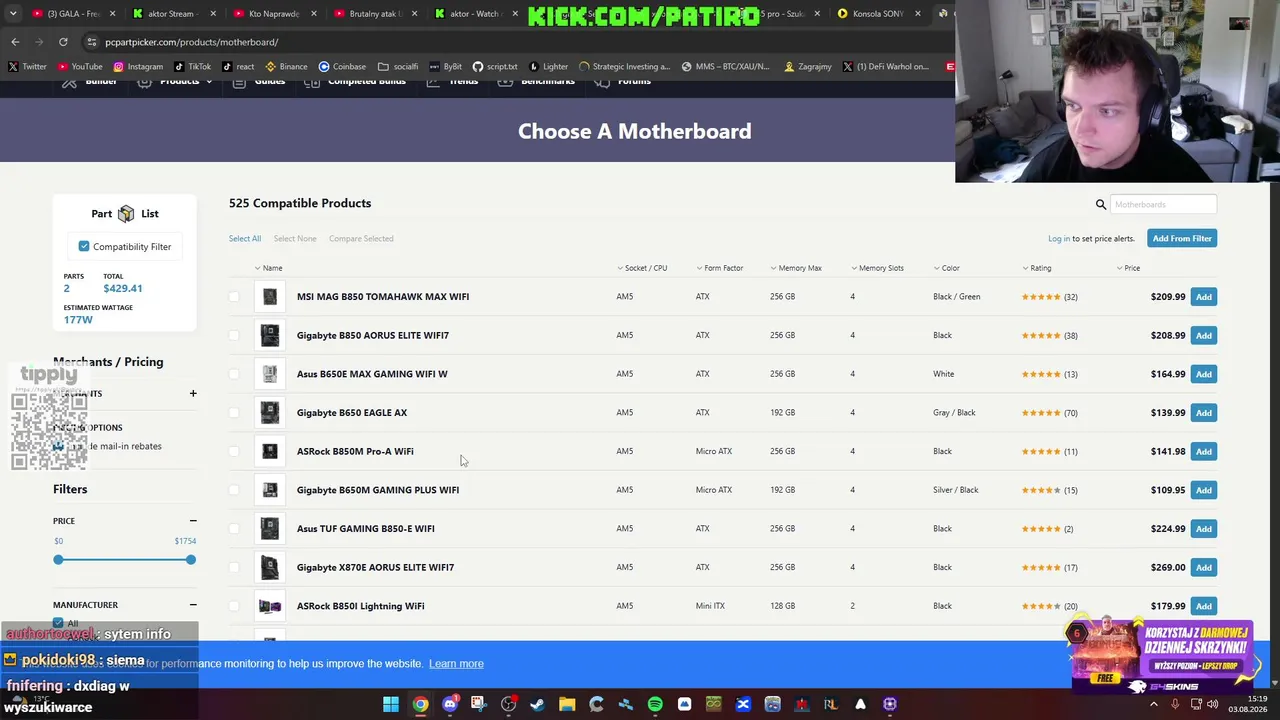Screen dimensions: 1280x720
Task: Open the Binance bookmark
Action: tap(286, 67)
